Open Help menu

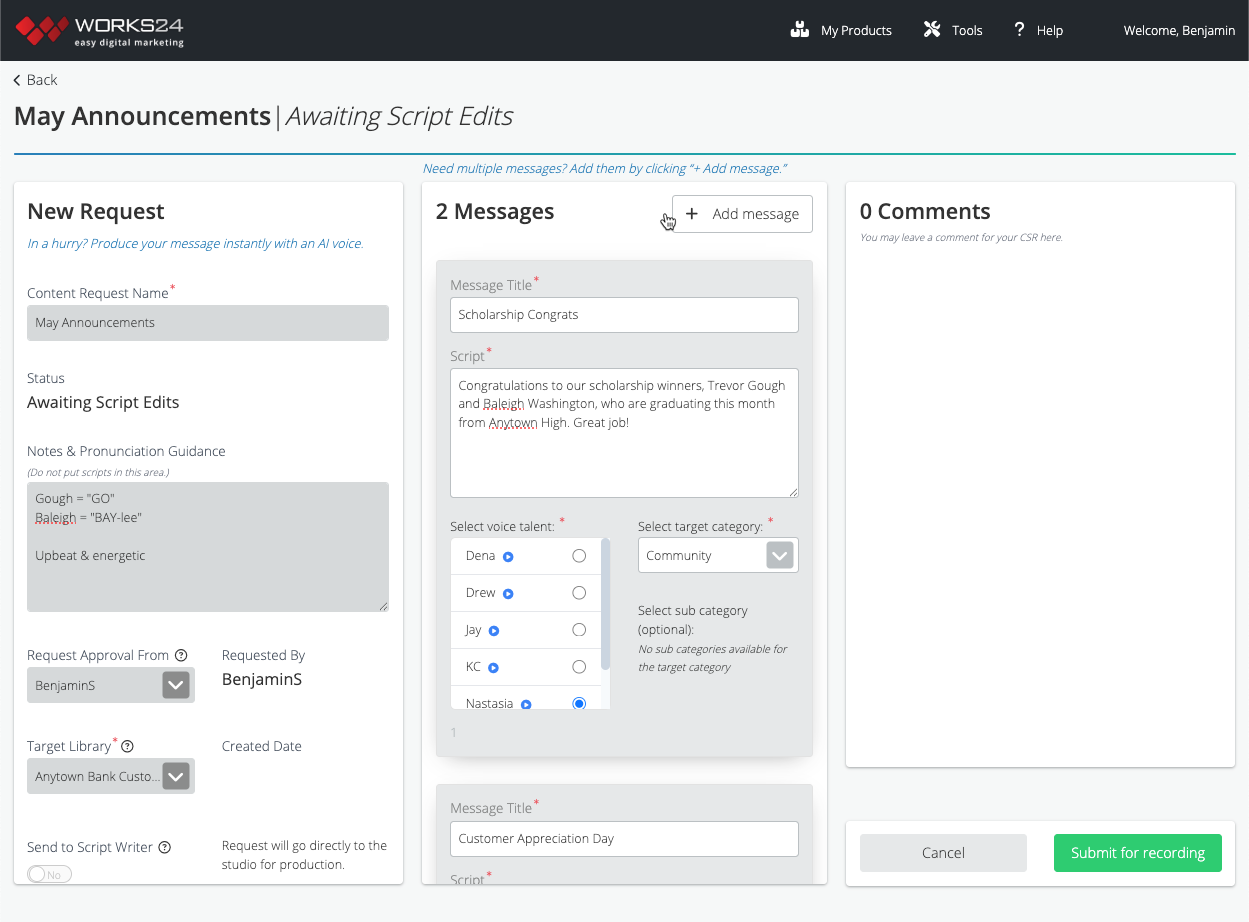coord(1038,30)
